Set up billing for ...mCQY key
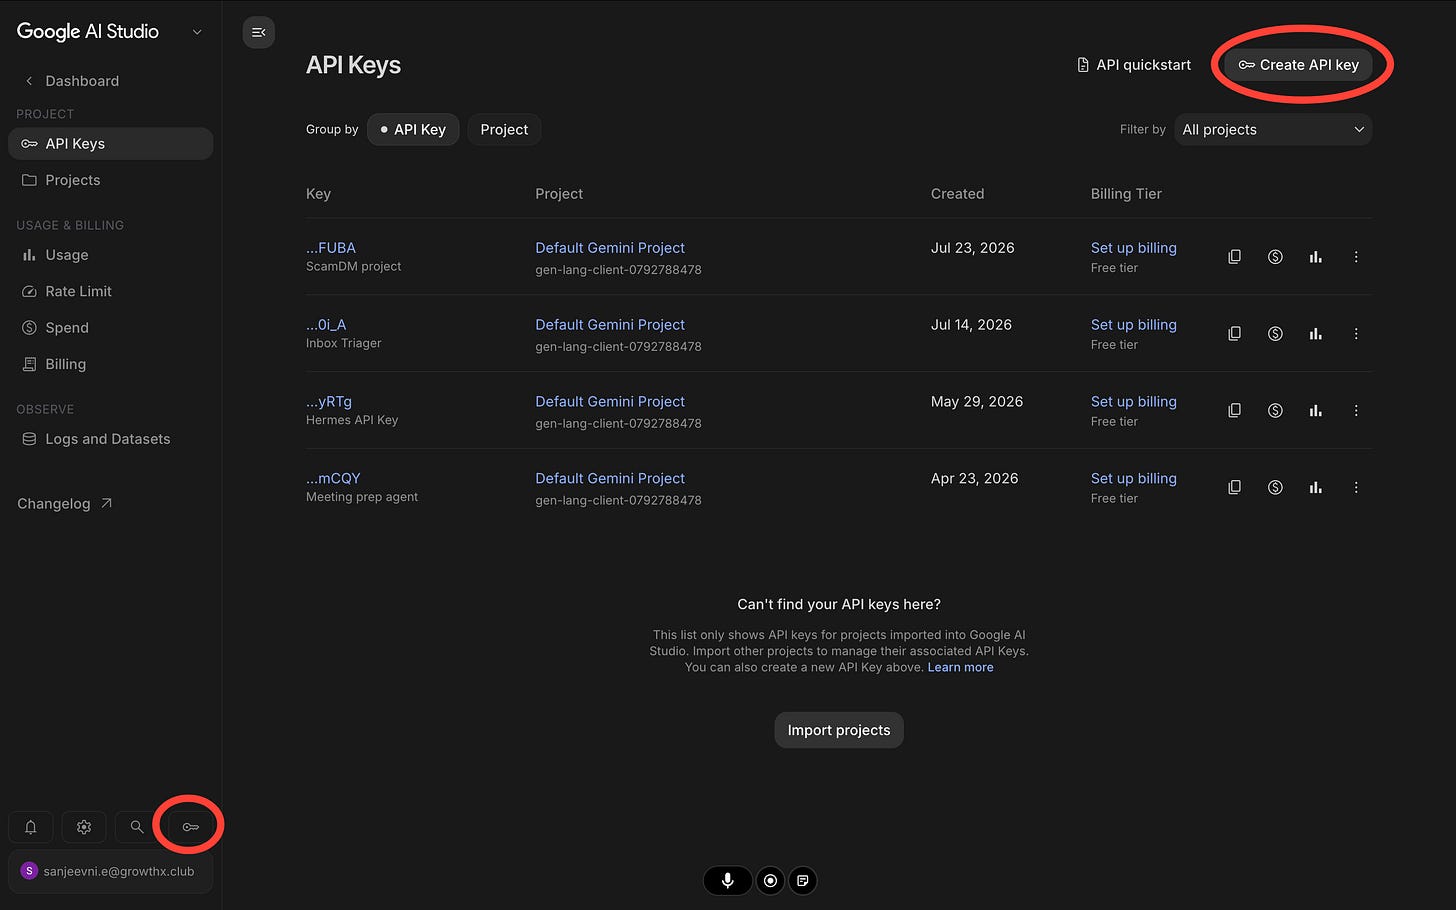 point(1134,479)
